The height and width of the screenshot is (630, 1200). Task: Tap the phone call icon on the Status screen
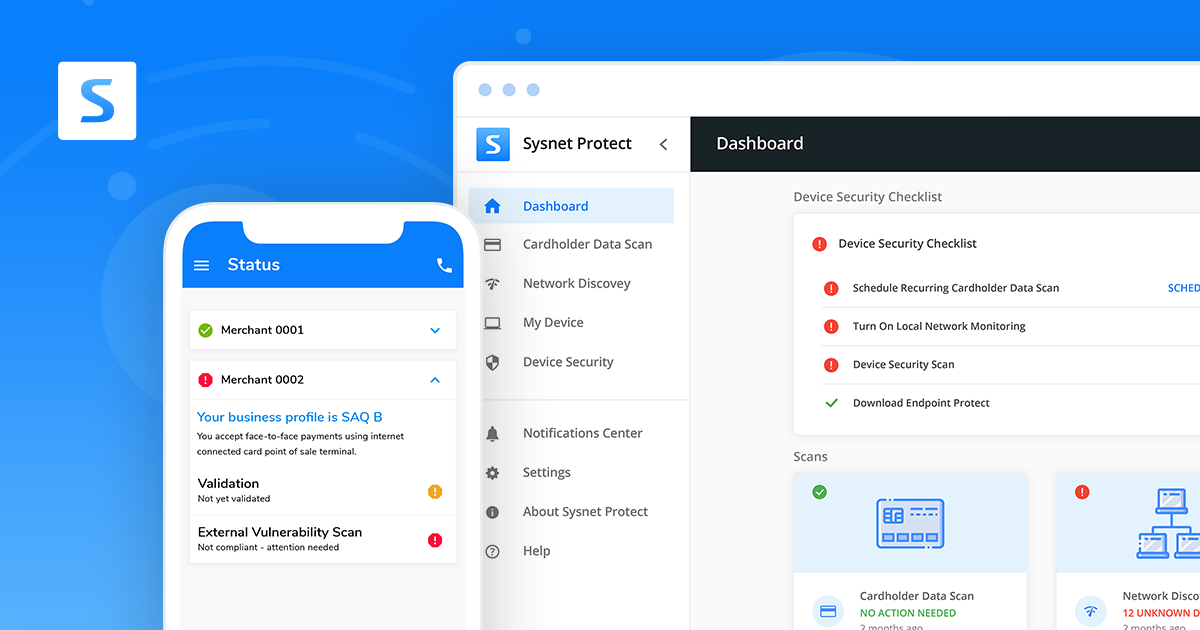[x=443, y=264]
